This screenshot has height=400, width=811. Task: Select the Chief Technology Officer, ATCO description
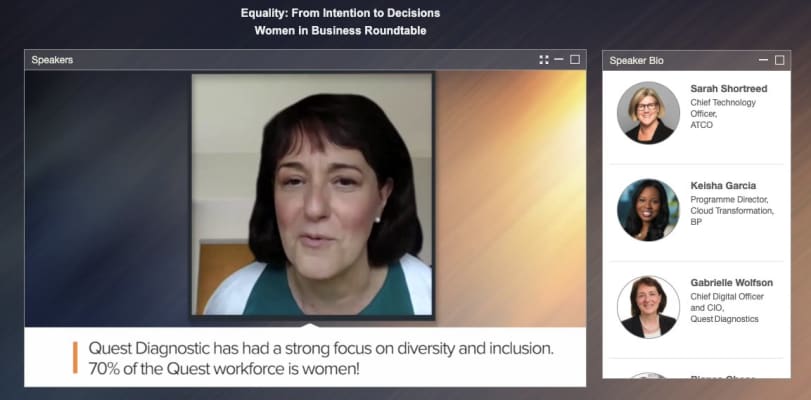723,113
